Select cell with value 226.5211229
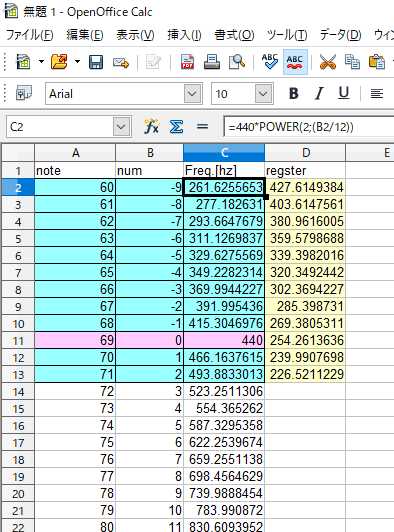Viewport: 394px width, 532px height. click(305, 374)
